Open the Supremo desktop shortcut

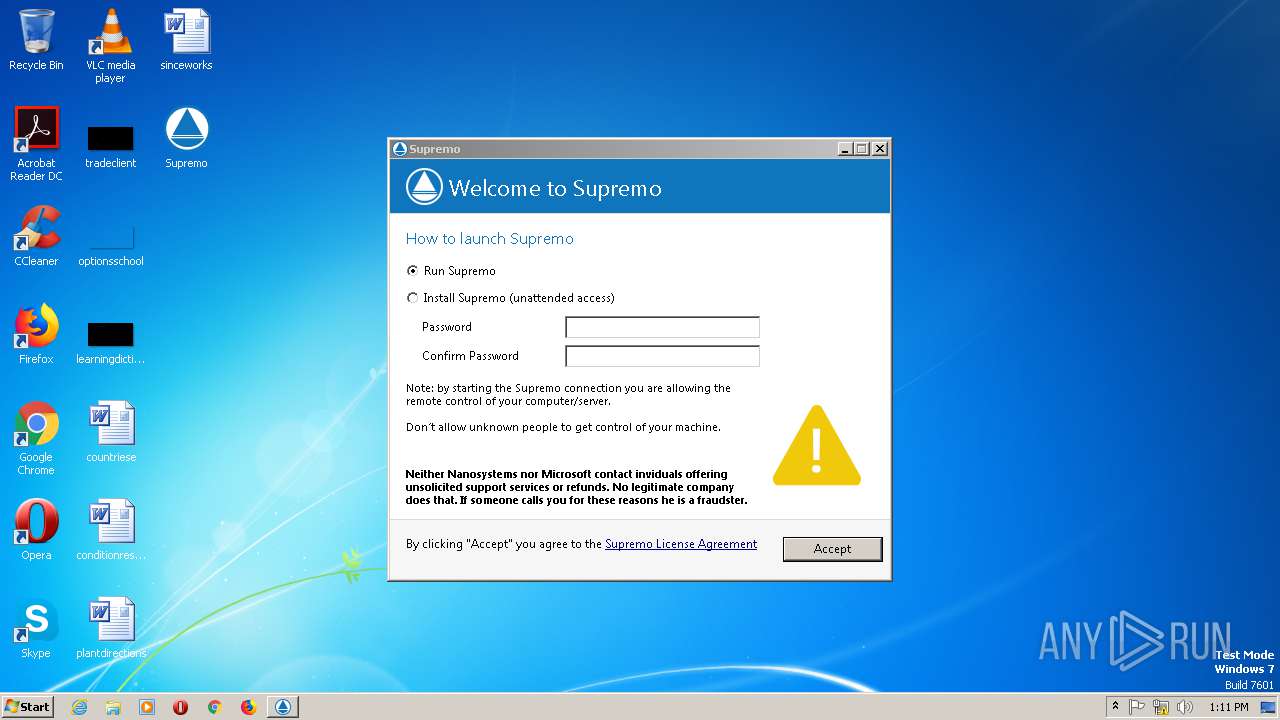point(186,138)
